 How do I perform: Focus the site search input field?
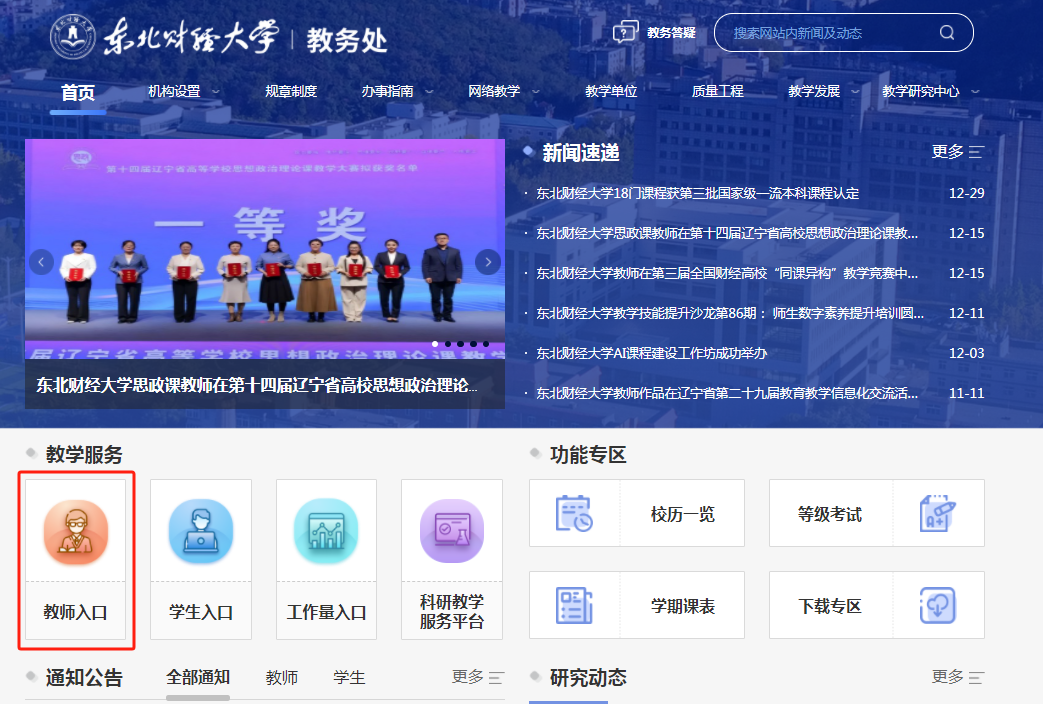(831, 33)
